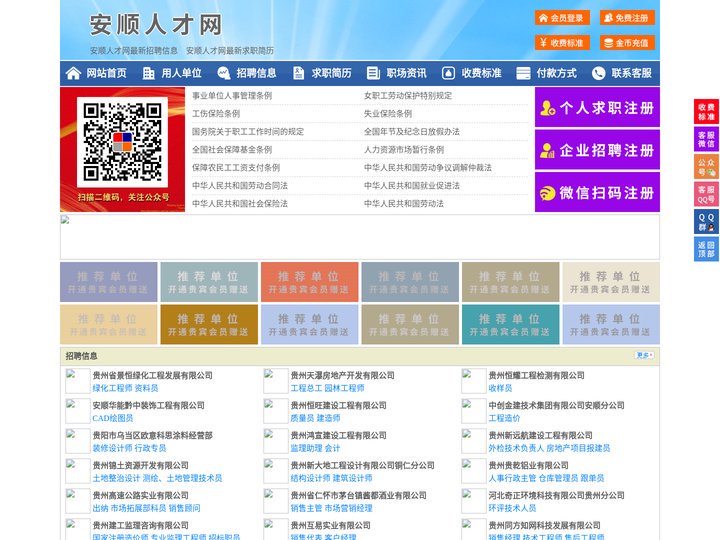
Task: Open 中华人民共和国就业促进法 link
Action: point(412,186)
